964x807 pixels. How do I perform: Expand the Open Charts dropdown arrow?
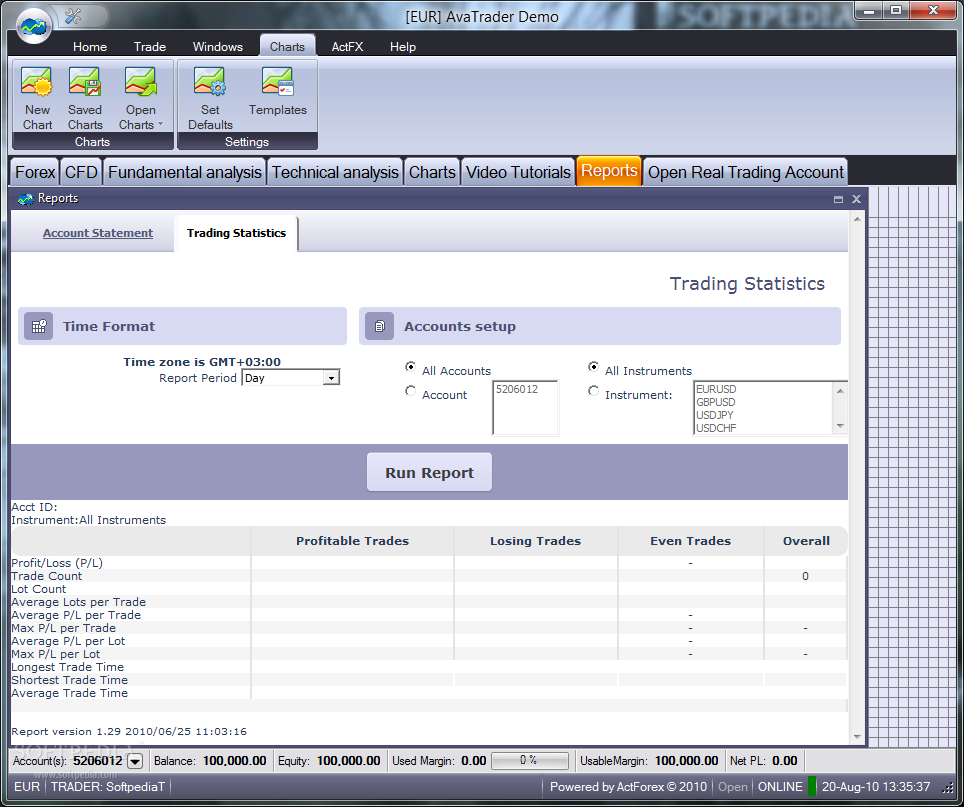[x=160, y=124]
